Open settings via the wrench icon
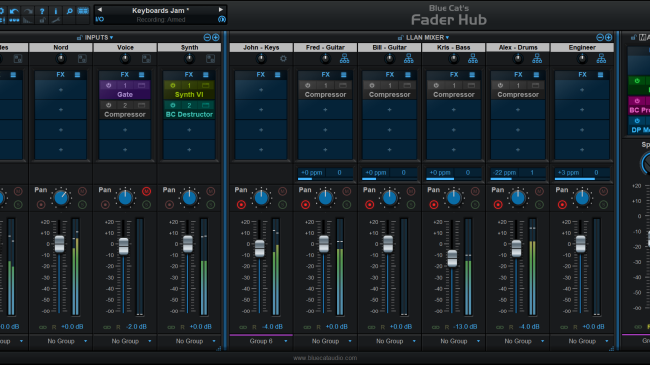 point(56,20)
